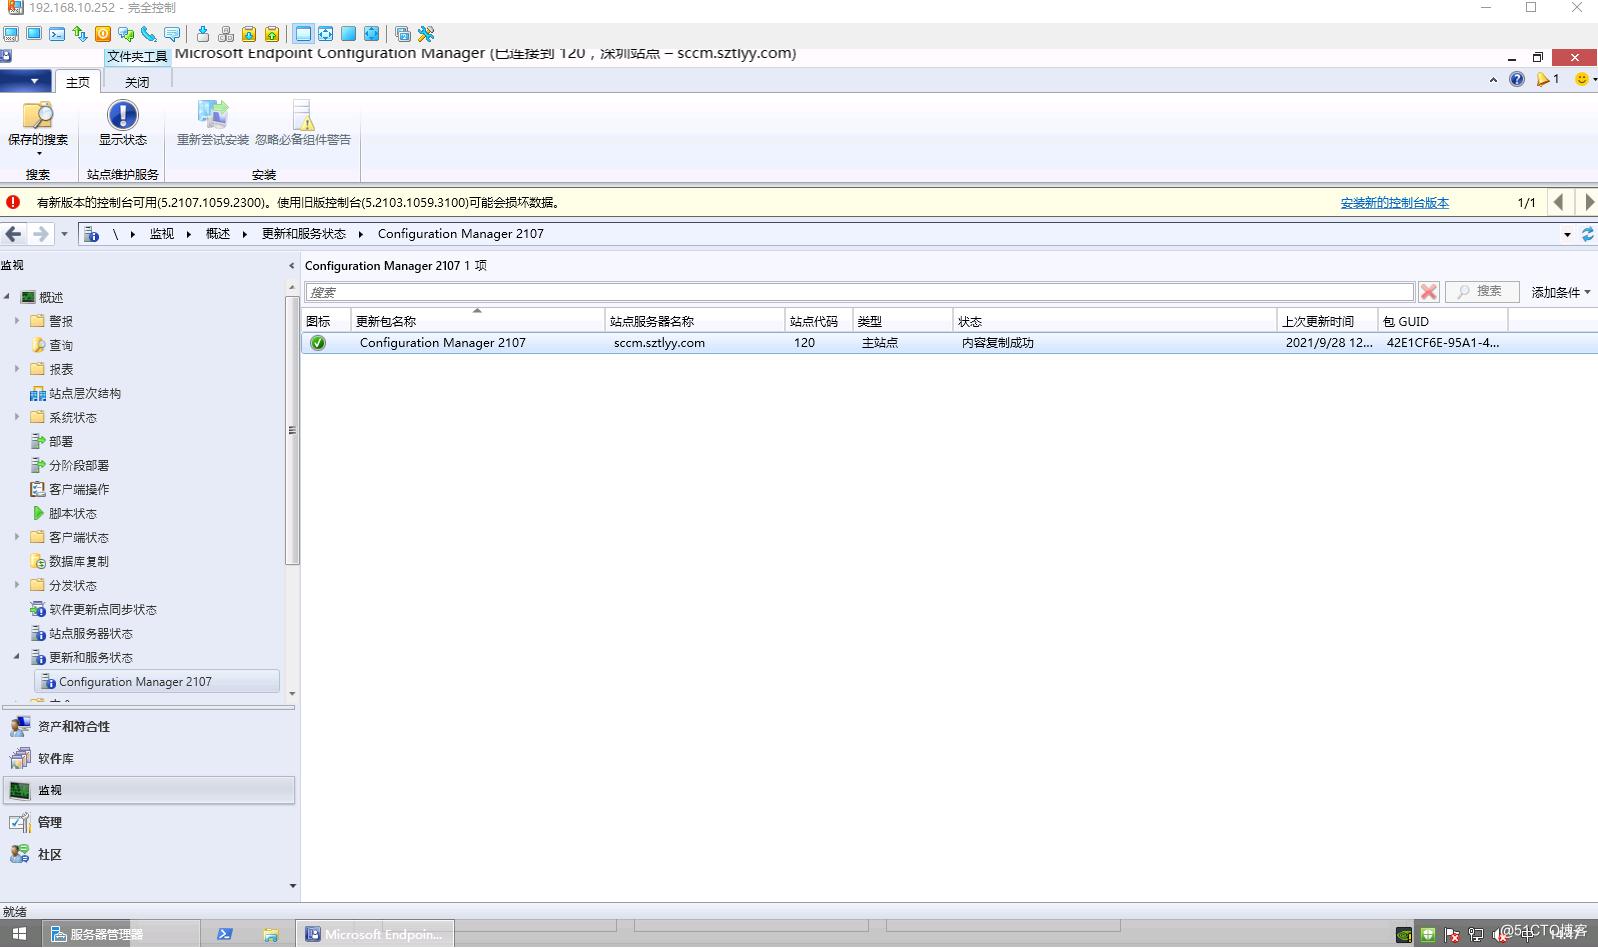This screenshot has height=948, width=1598.
Task: Click the notification flag icon in ribbon
Action: [x=1543, y=79]
